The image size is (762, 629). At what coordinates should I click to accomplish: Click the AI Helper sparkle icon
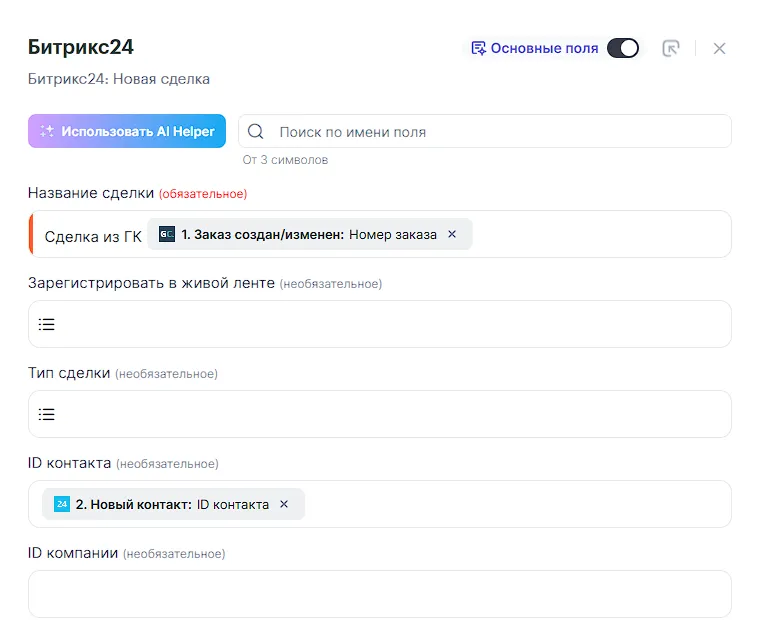(x=46, y=132)
